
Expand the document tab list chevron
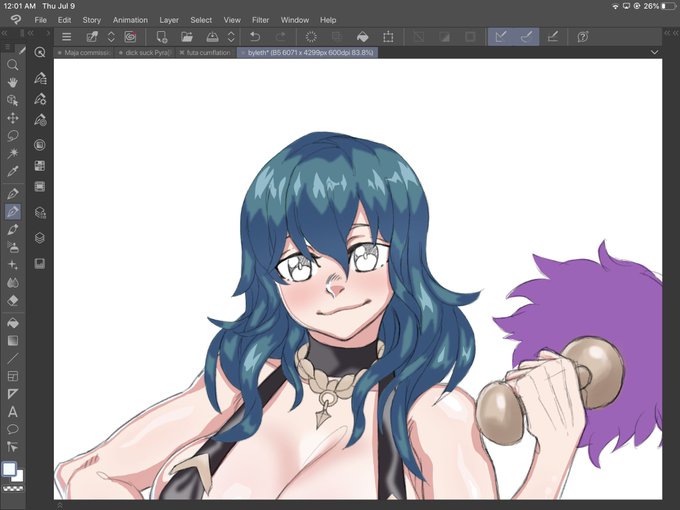click(x=654, y=52)
